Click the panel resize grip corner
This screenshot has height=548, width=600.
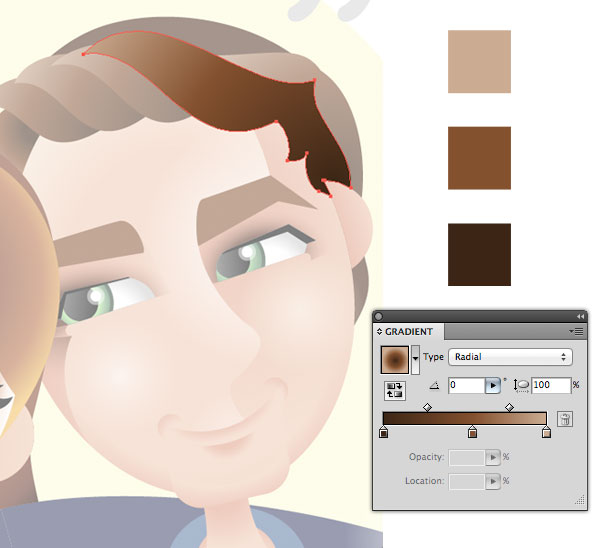tap(580, 500)
